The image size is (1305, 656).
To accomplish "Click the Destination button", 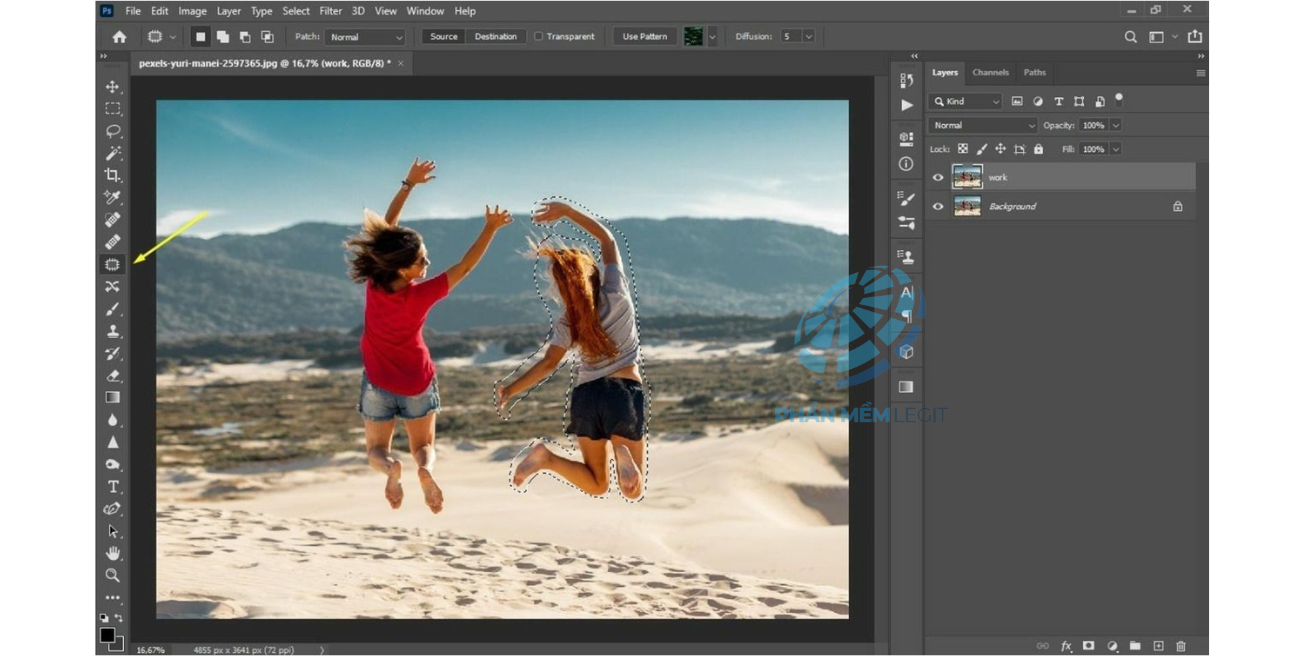I will pyautogui.click(x=496, y=37).
